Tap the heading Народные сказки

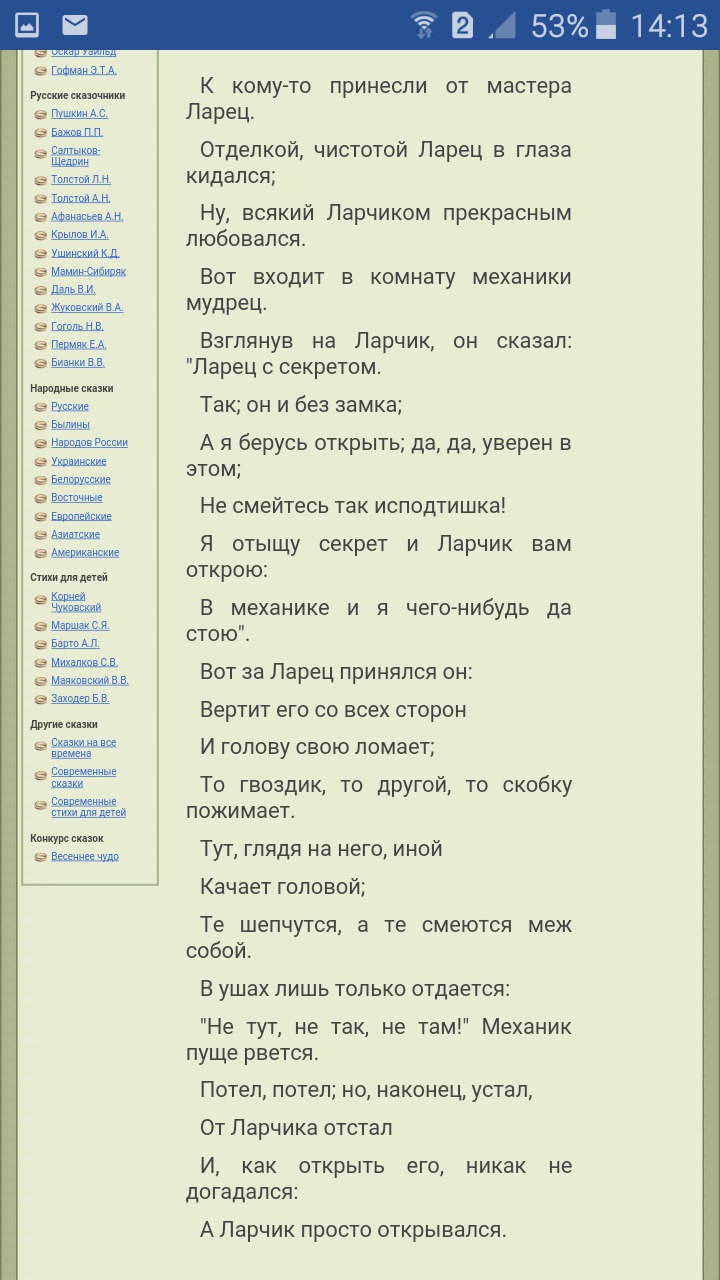point(72,388)
